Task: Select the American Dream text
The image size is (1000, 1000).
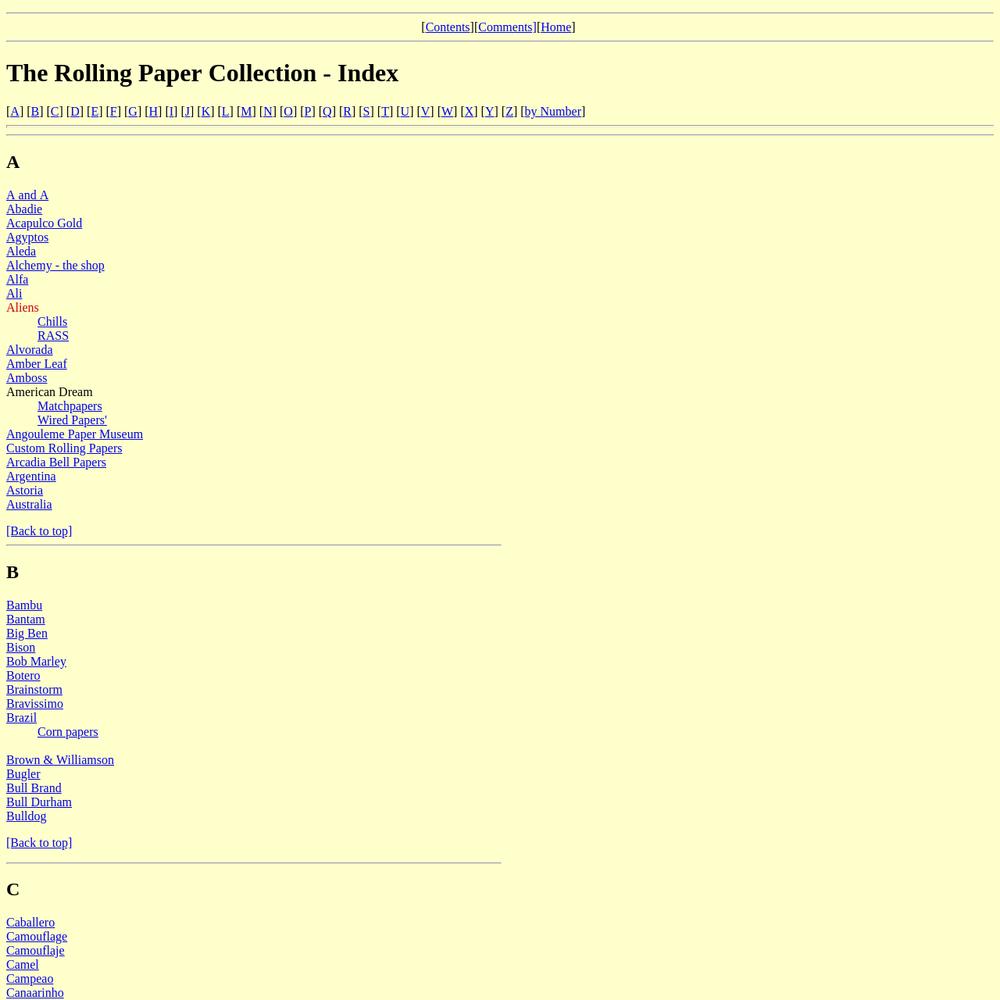Action: [49, 392]
